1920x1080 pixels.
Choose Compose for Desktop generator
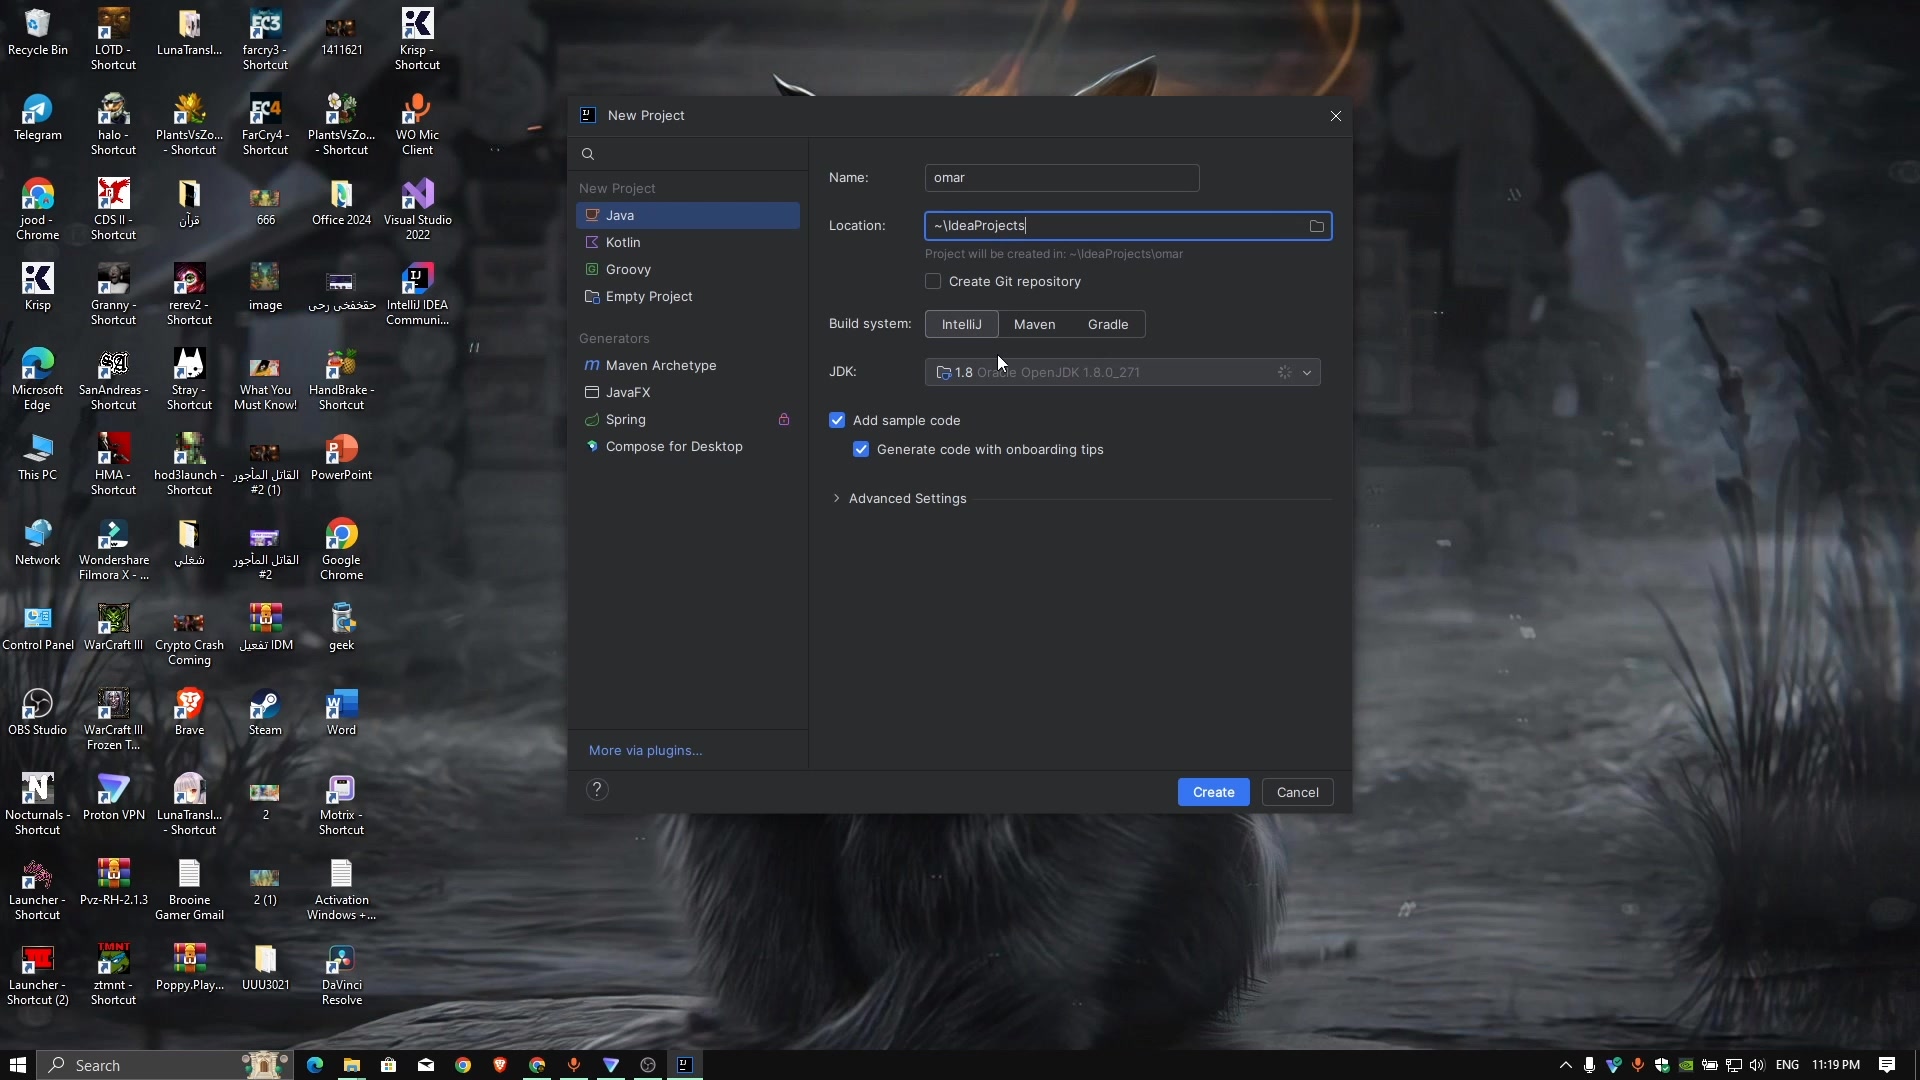click(x=687, y=446)
